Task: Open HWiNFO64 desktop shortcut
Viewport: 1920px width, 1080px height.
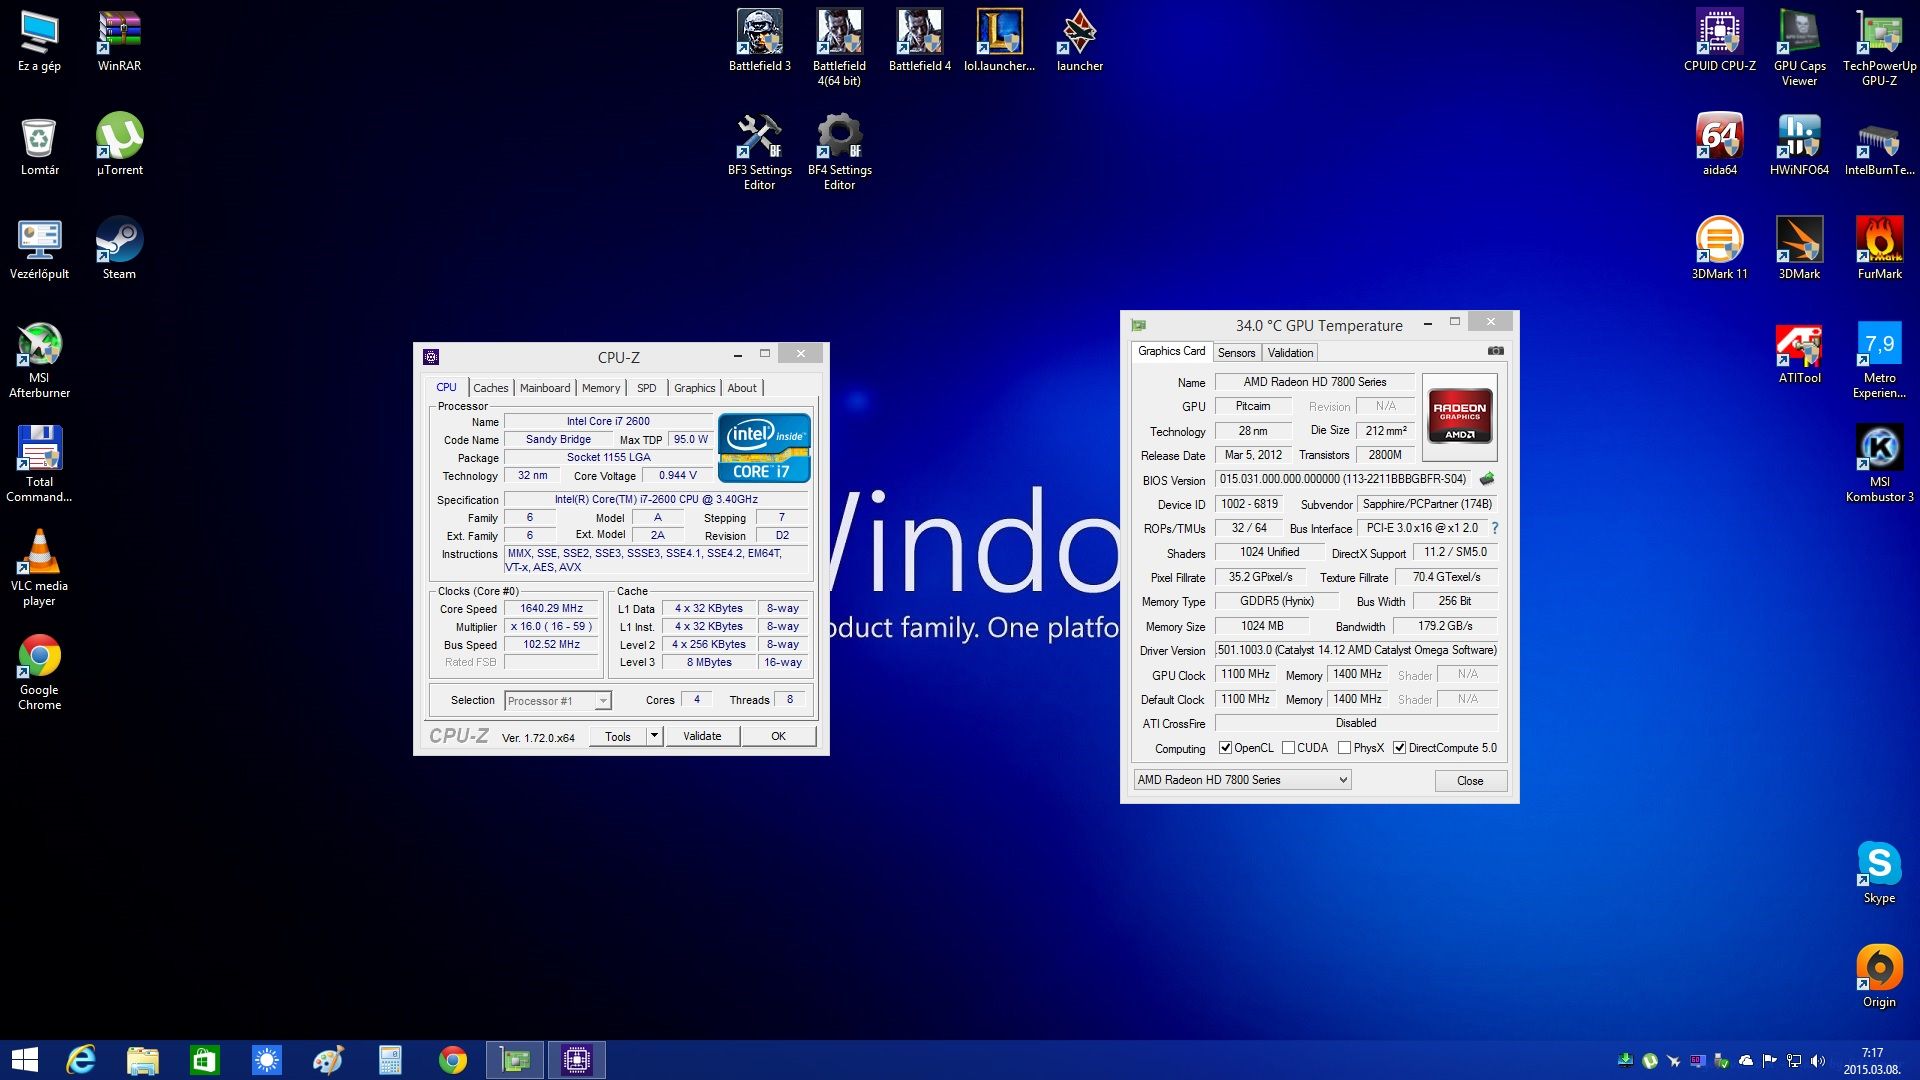Action: pyautogui.click(x=1799, y=144)
